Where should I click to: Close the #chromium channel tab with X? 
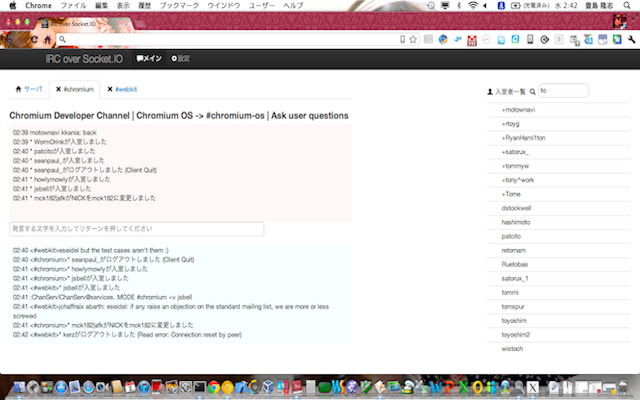pyautogui.click(x=58, y=89)
